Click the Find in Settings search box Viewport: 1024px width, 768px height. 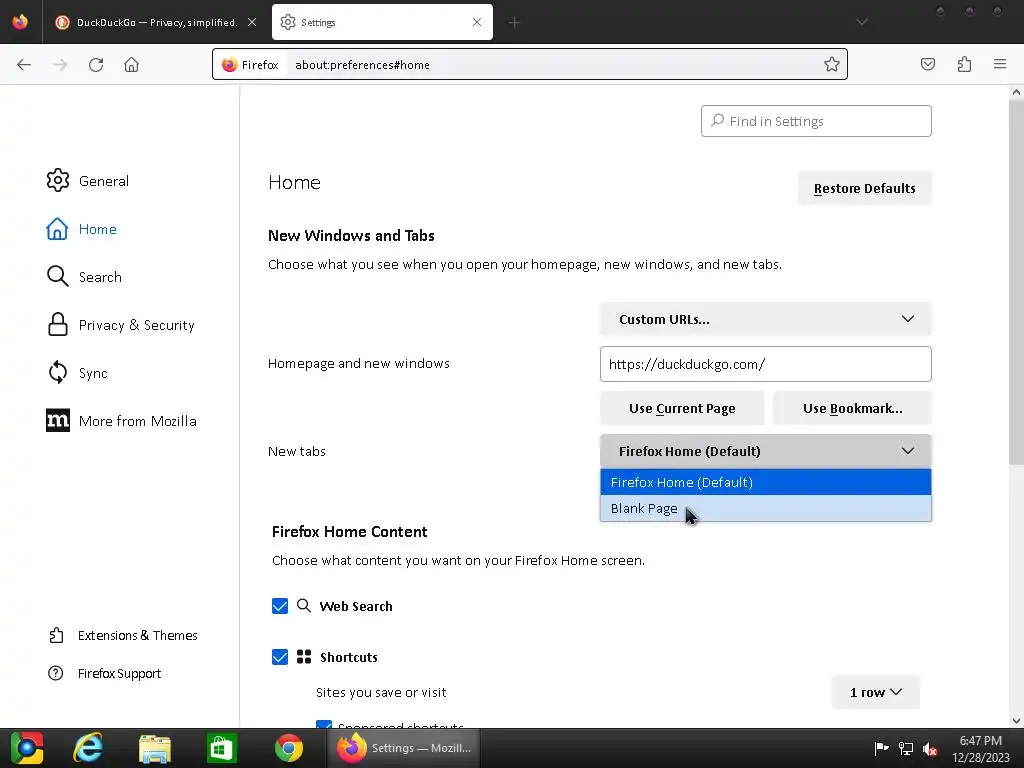816,121
